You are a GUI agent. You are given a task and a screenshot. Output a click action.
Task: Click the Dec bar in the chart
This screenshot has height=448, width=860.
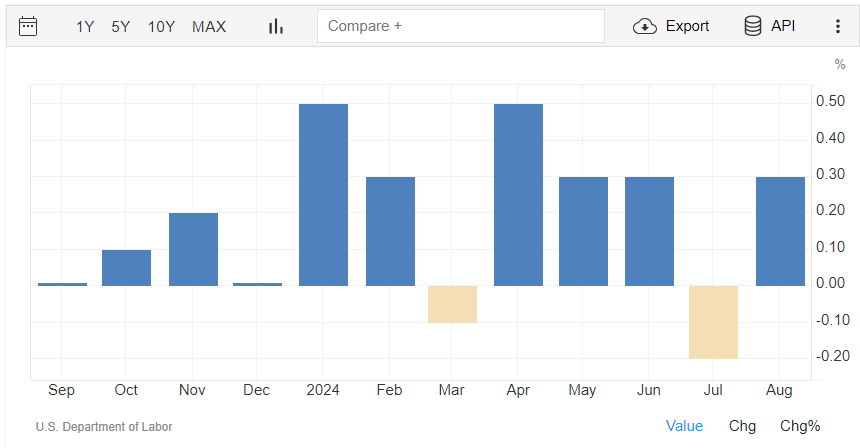[257, 284]
